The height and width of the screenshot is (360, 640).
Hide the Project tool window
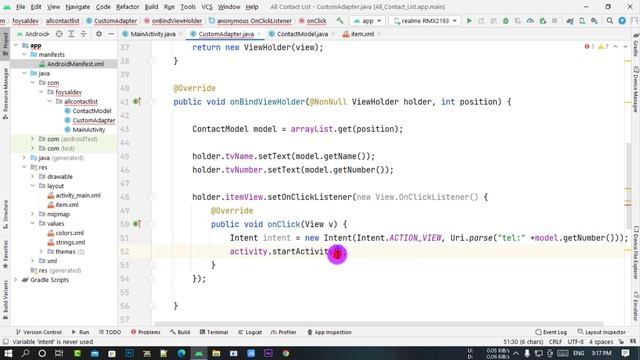111,34
